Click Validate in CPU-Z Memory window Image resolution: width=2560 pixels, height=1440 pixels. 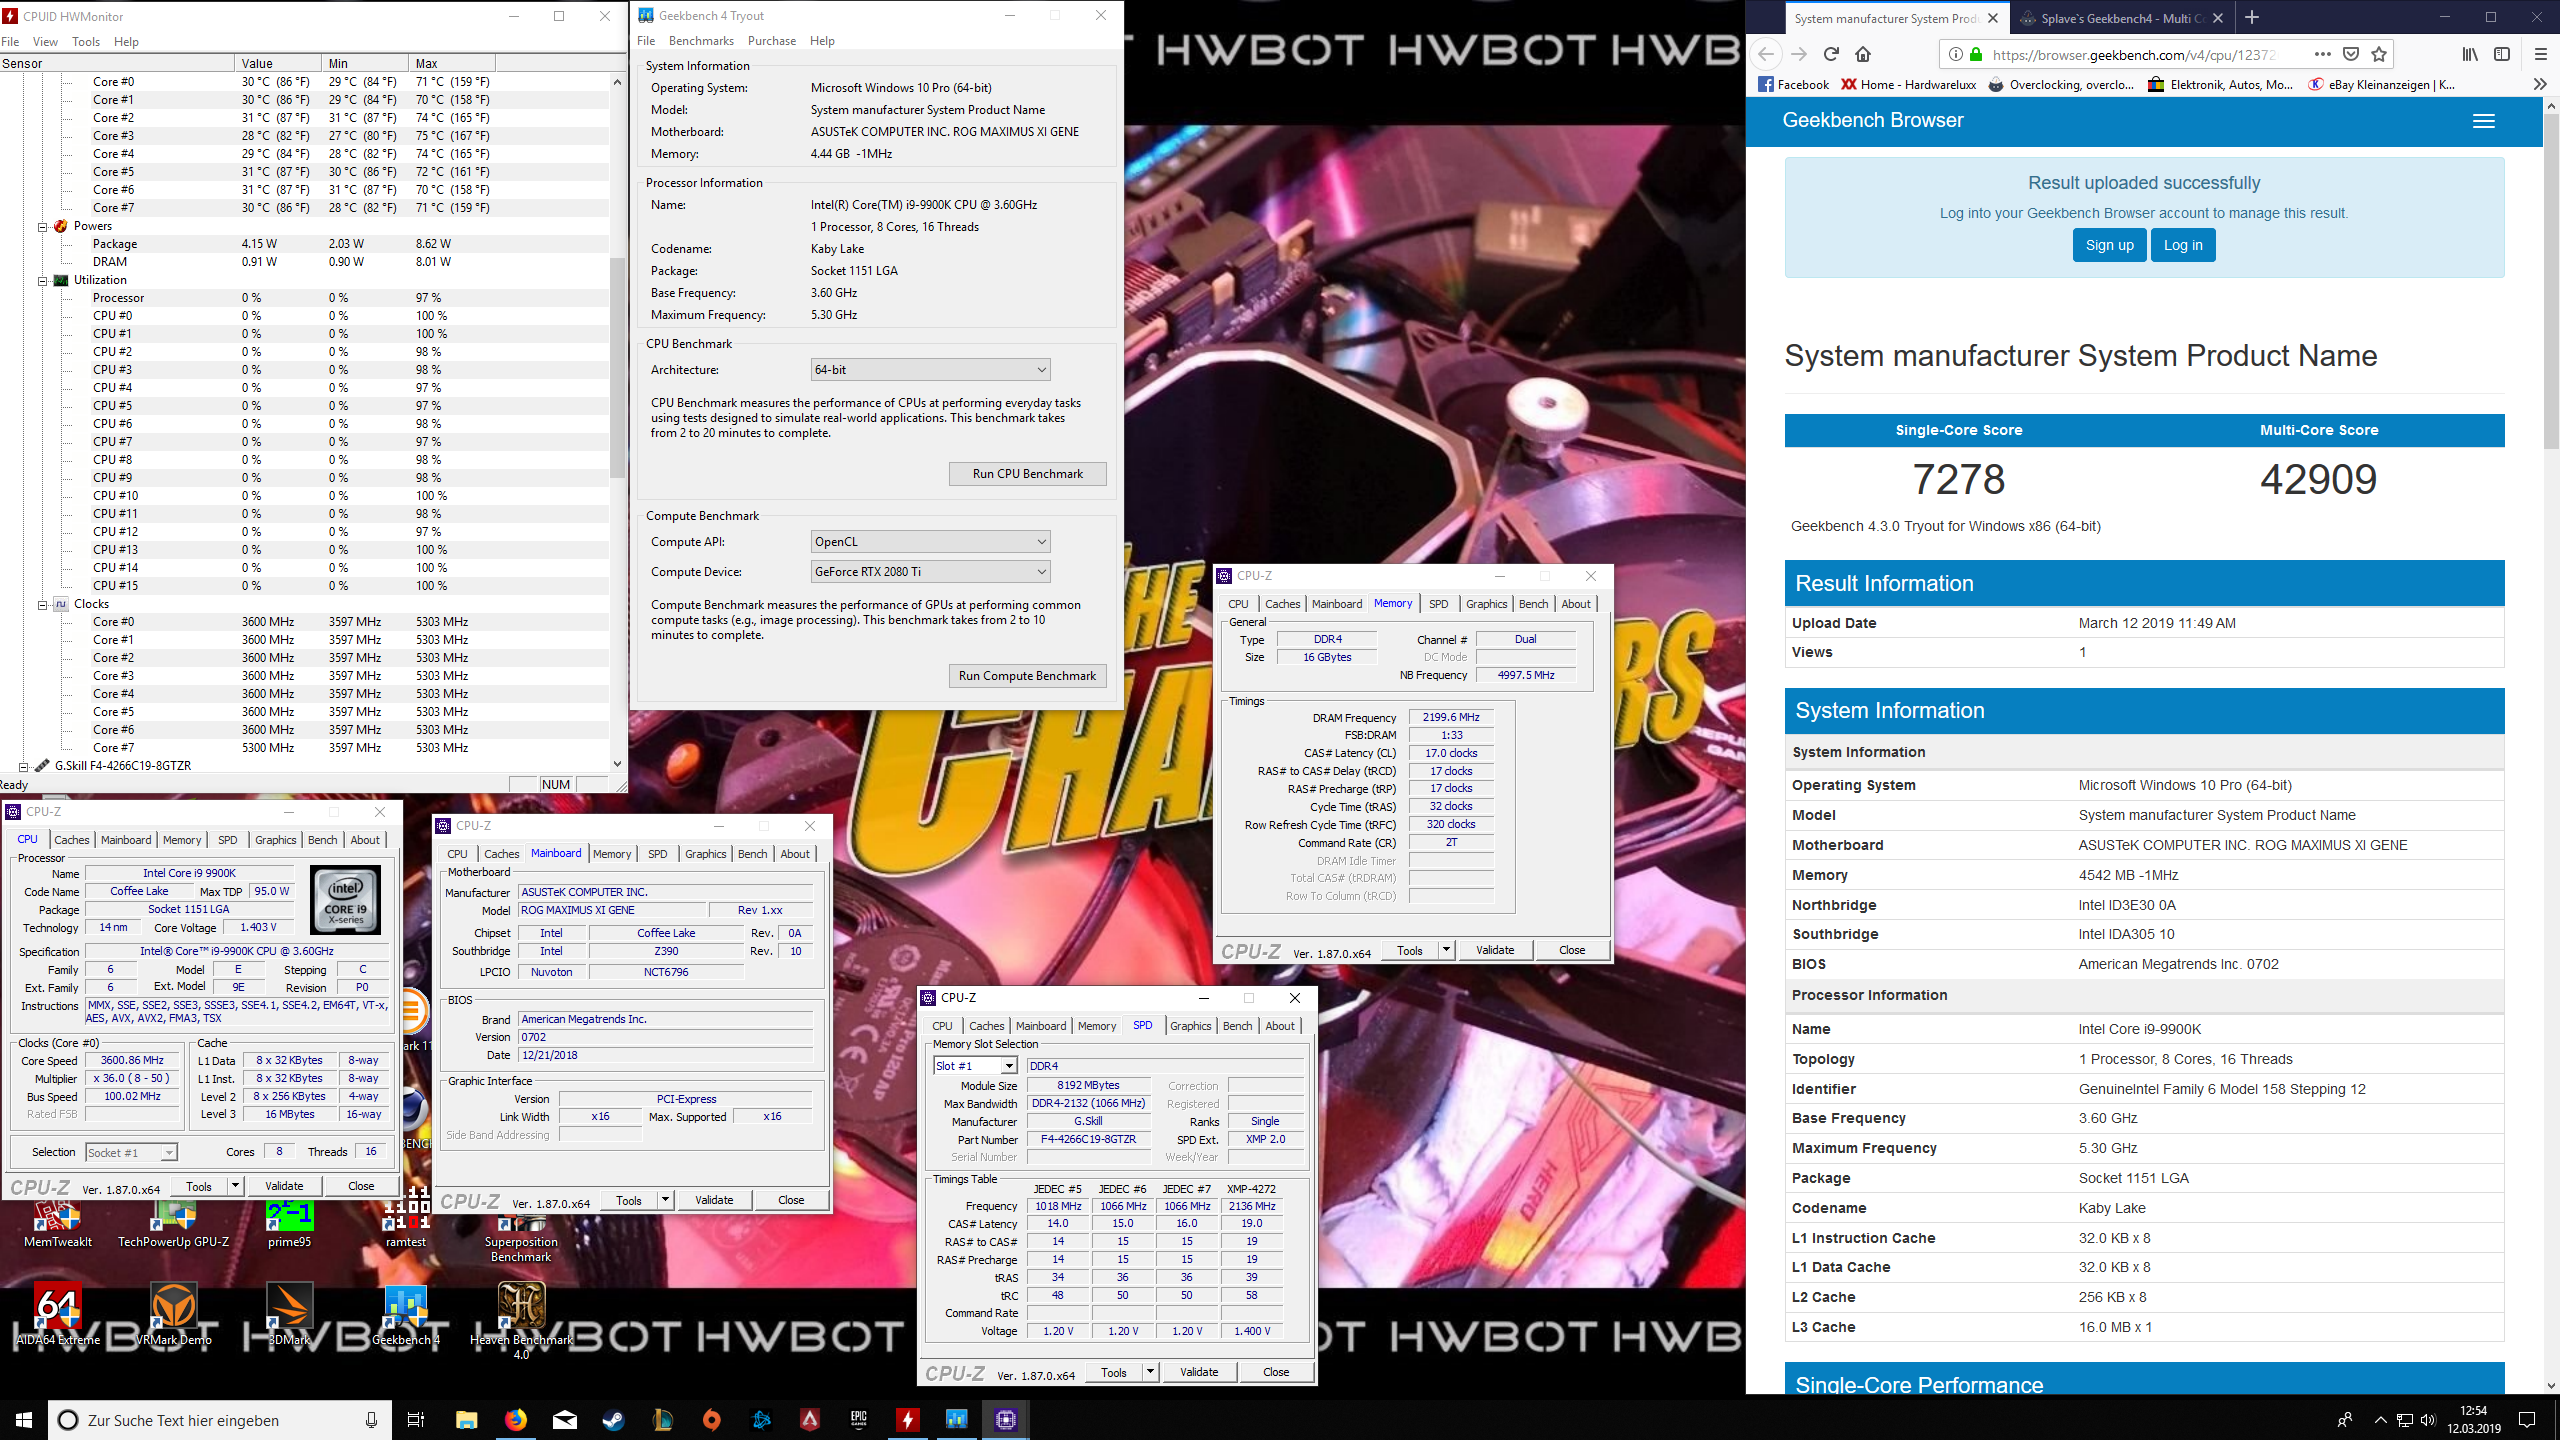1495,950
